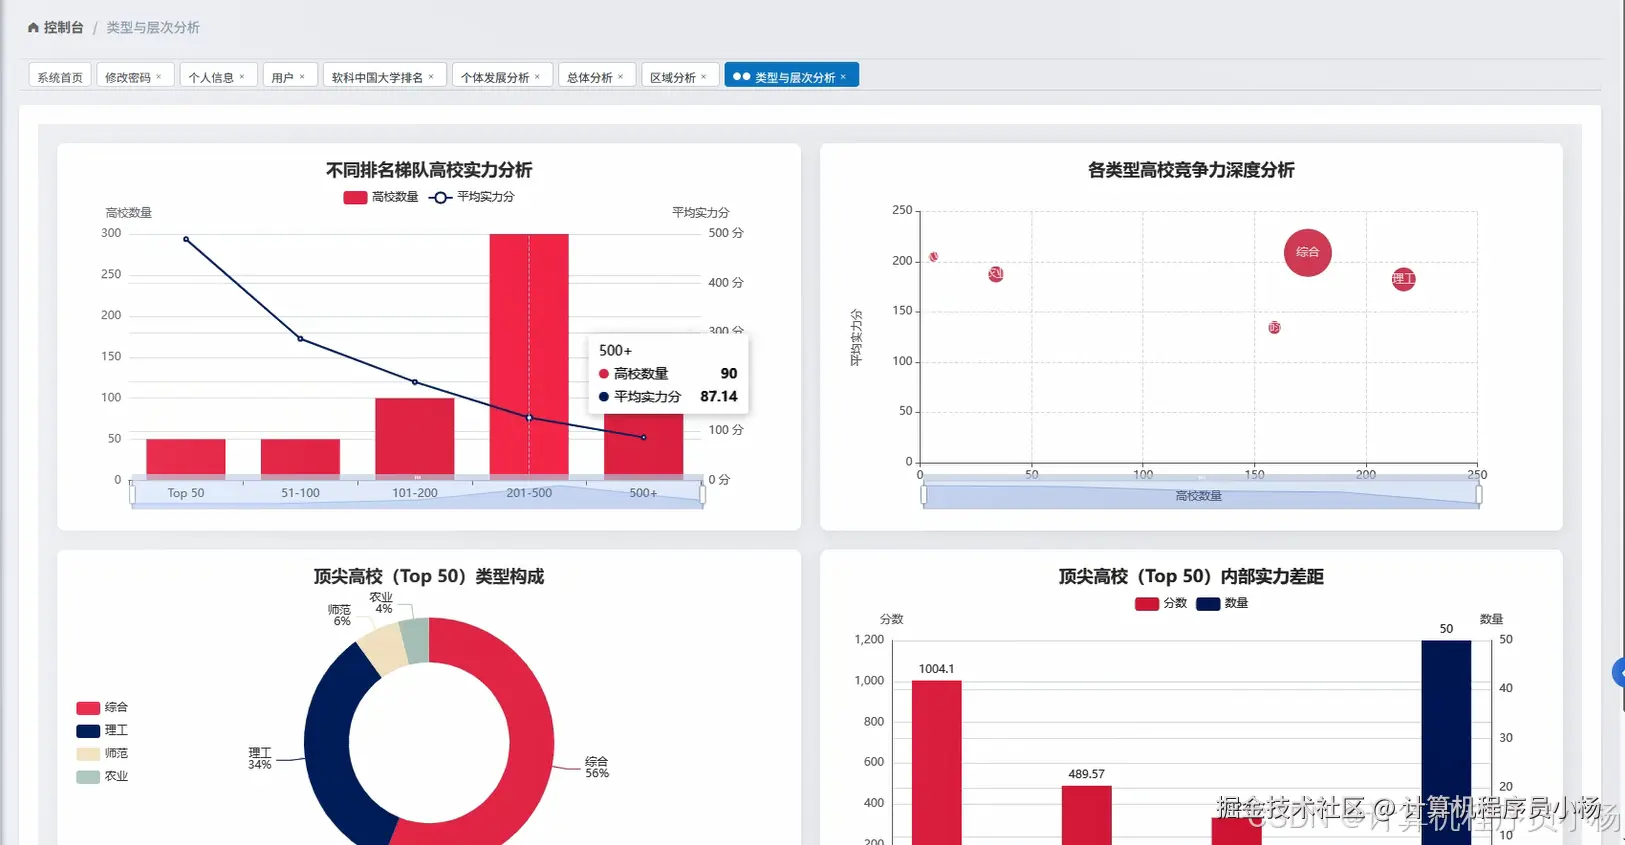Toggle the 高校数量 legend series

(381, 197)
